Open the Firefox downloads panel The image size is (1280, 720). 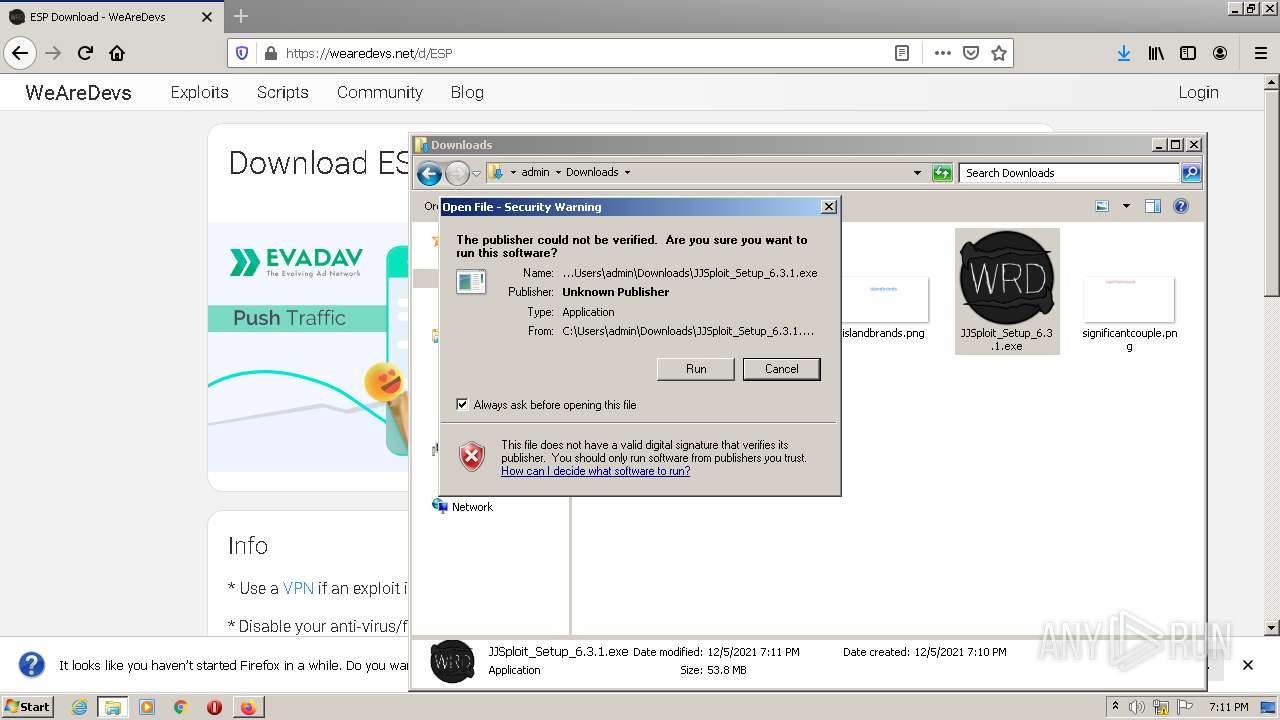click(x=1124, y=53)
